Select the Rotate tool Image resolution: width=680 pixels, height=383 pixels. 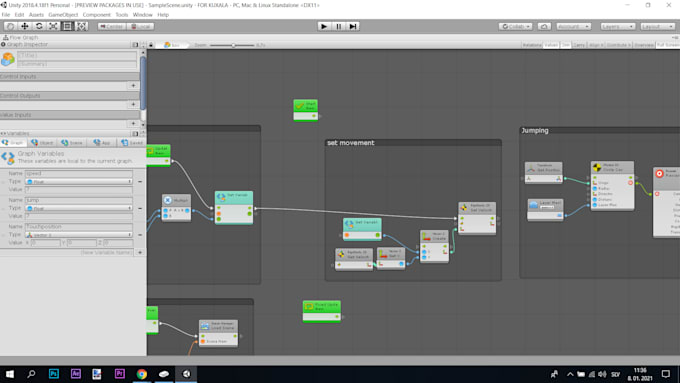tap(39, 26)
